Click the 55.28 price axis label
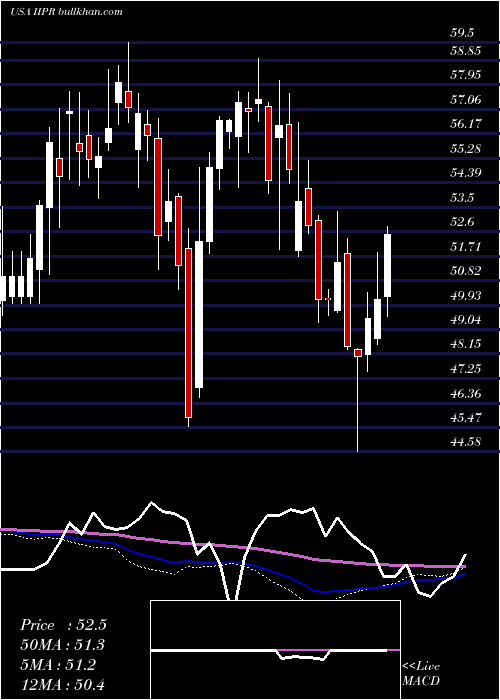Viewport: 500px width, 700px height. [x=465, y=149]
